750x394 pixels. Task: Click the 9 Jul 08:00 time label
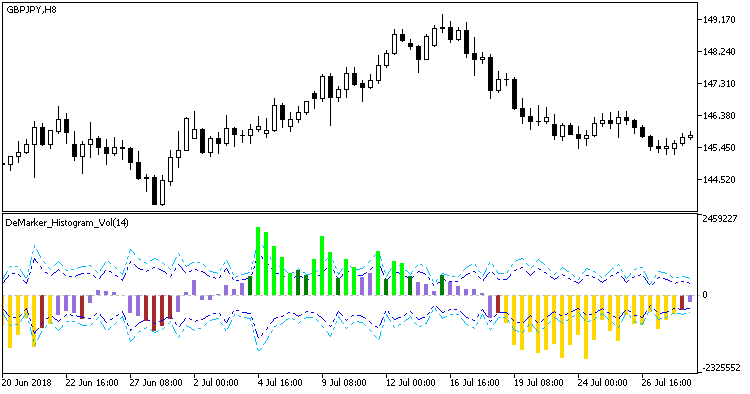coord(344,383)
